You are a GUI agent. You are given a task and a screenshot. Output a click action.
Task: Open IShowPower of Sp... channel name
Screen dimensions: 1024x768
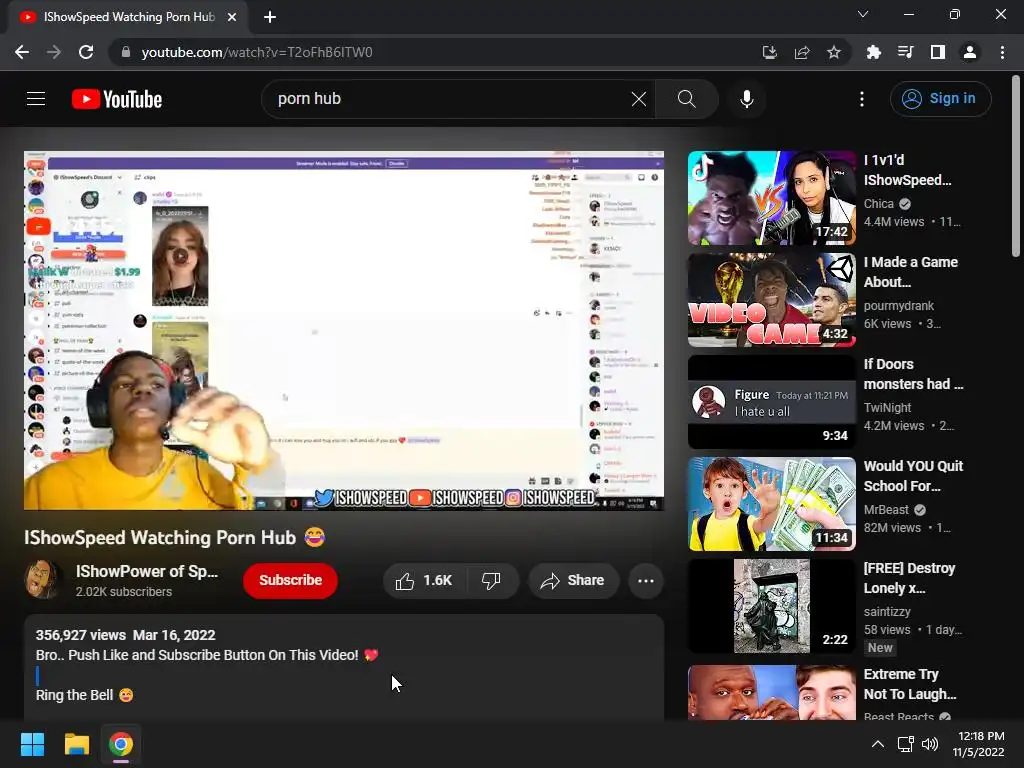(x=147, y=571)
